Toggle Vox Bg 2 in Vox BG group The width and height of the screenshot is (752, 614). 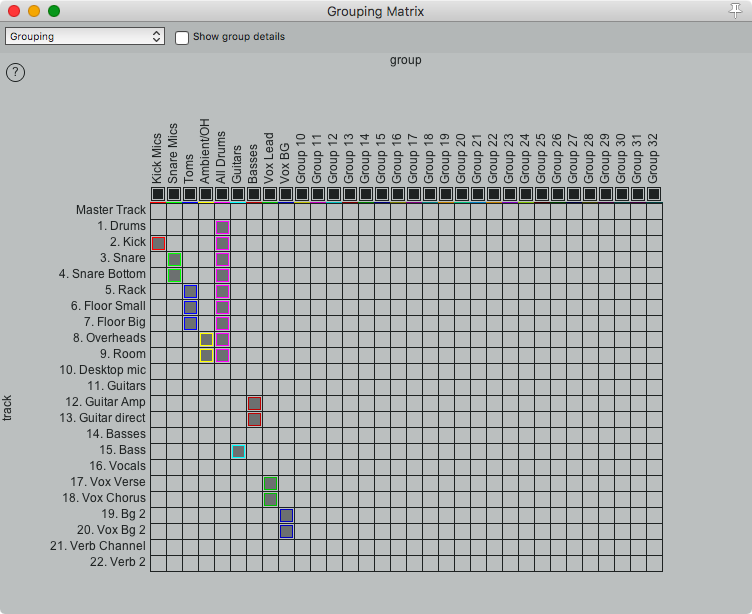tap(286, 531)
